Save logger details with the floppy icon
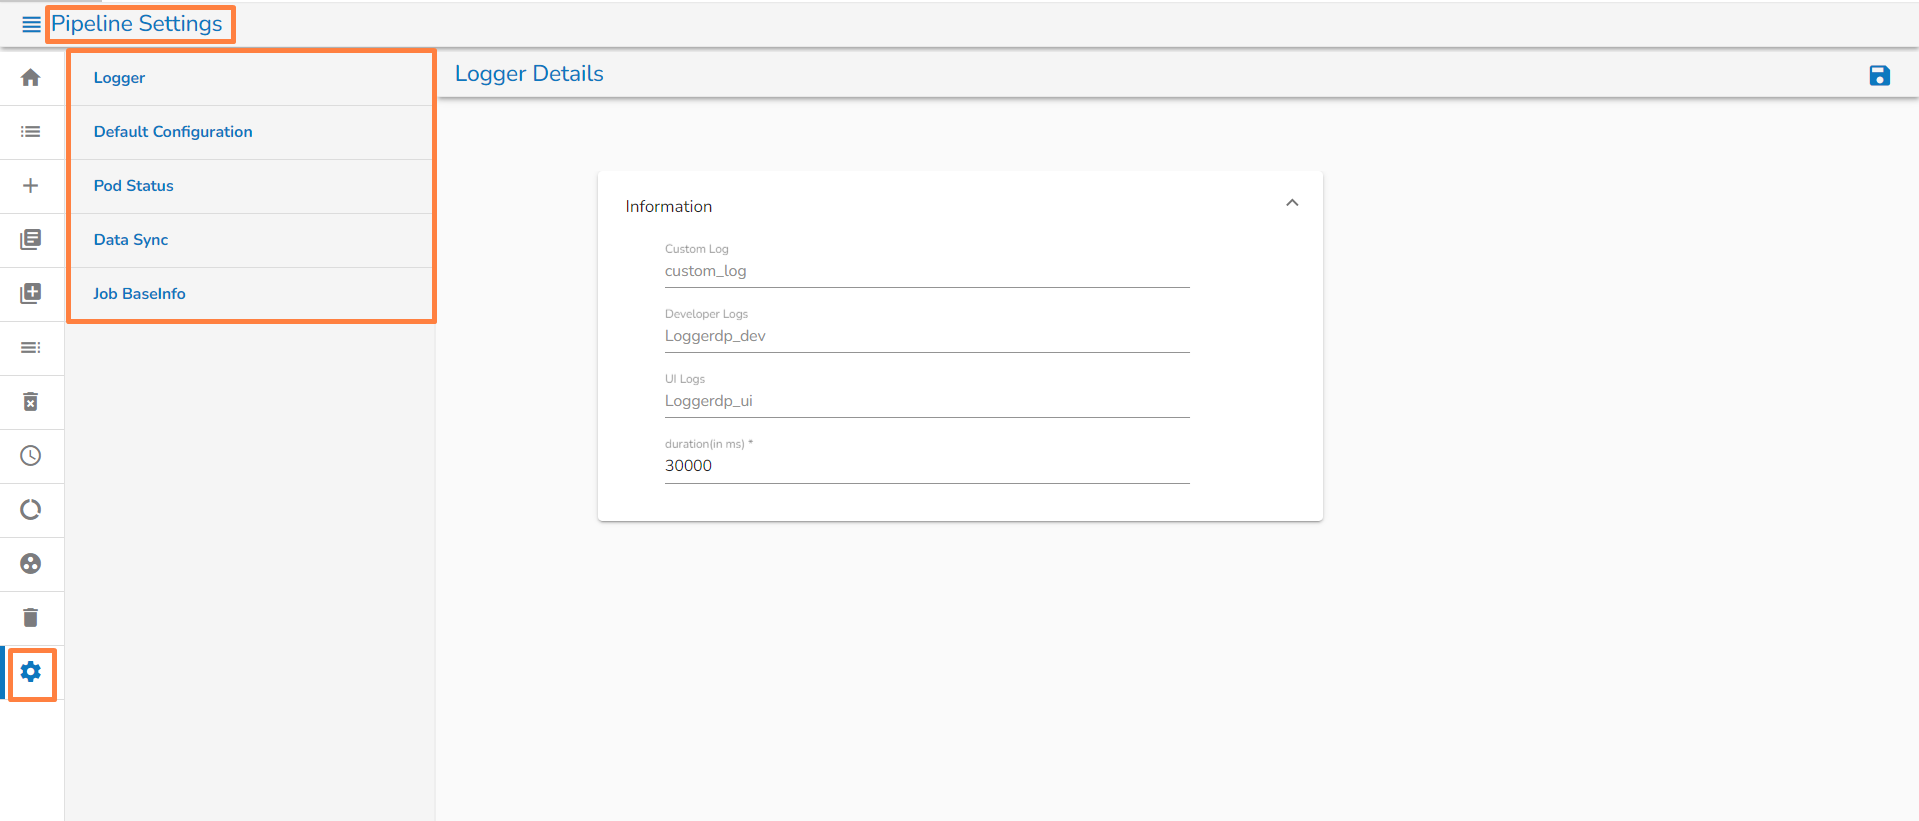This screenshot has width=1919, height=821. (x=1879, y=76)
